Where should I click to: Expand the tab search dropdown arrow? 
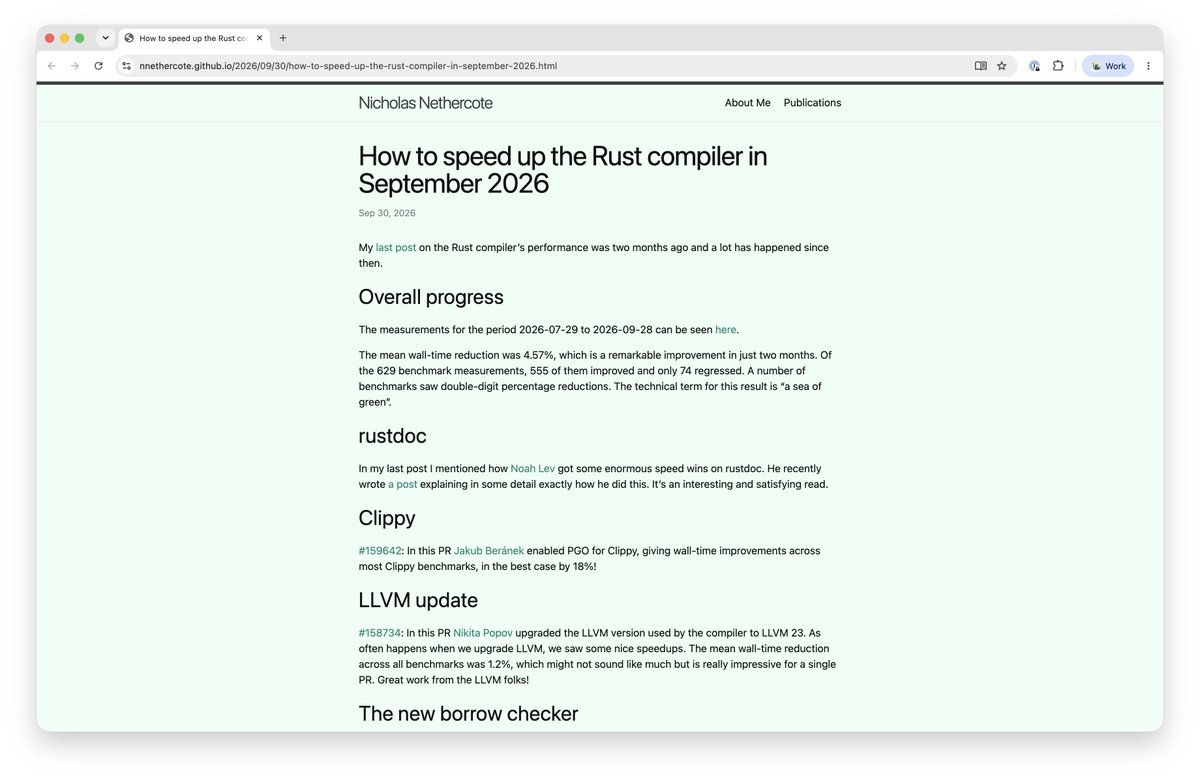[105, 38]
